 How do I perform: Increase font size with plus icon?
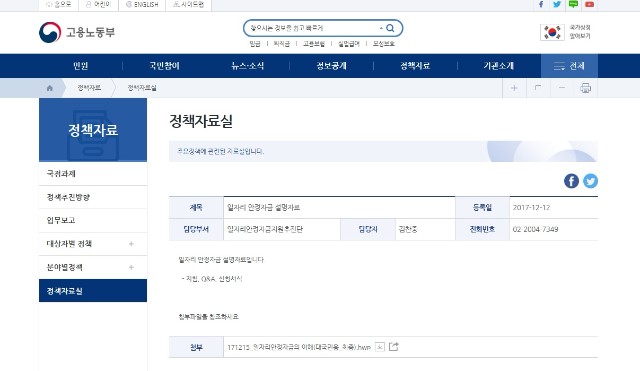click(514, 88)
